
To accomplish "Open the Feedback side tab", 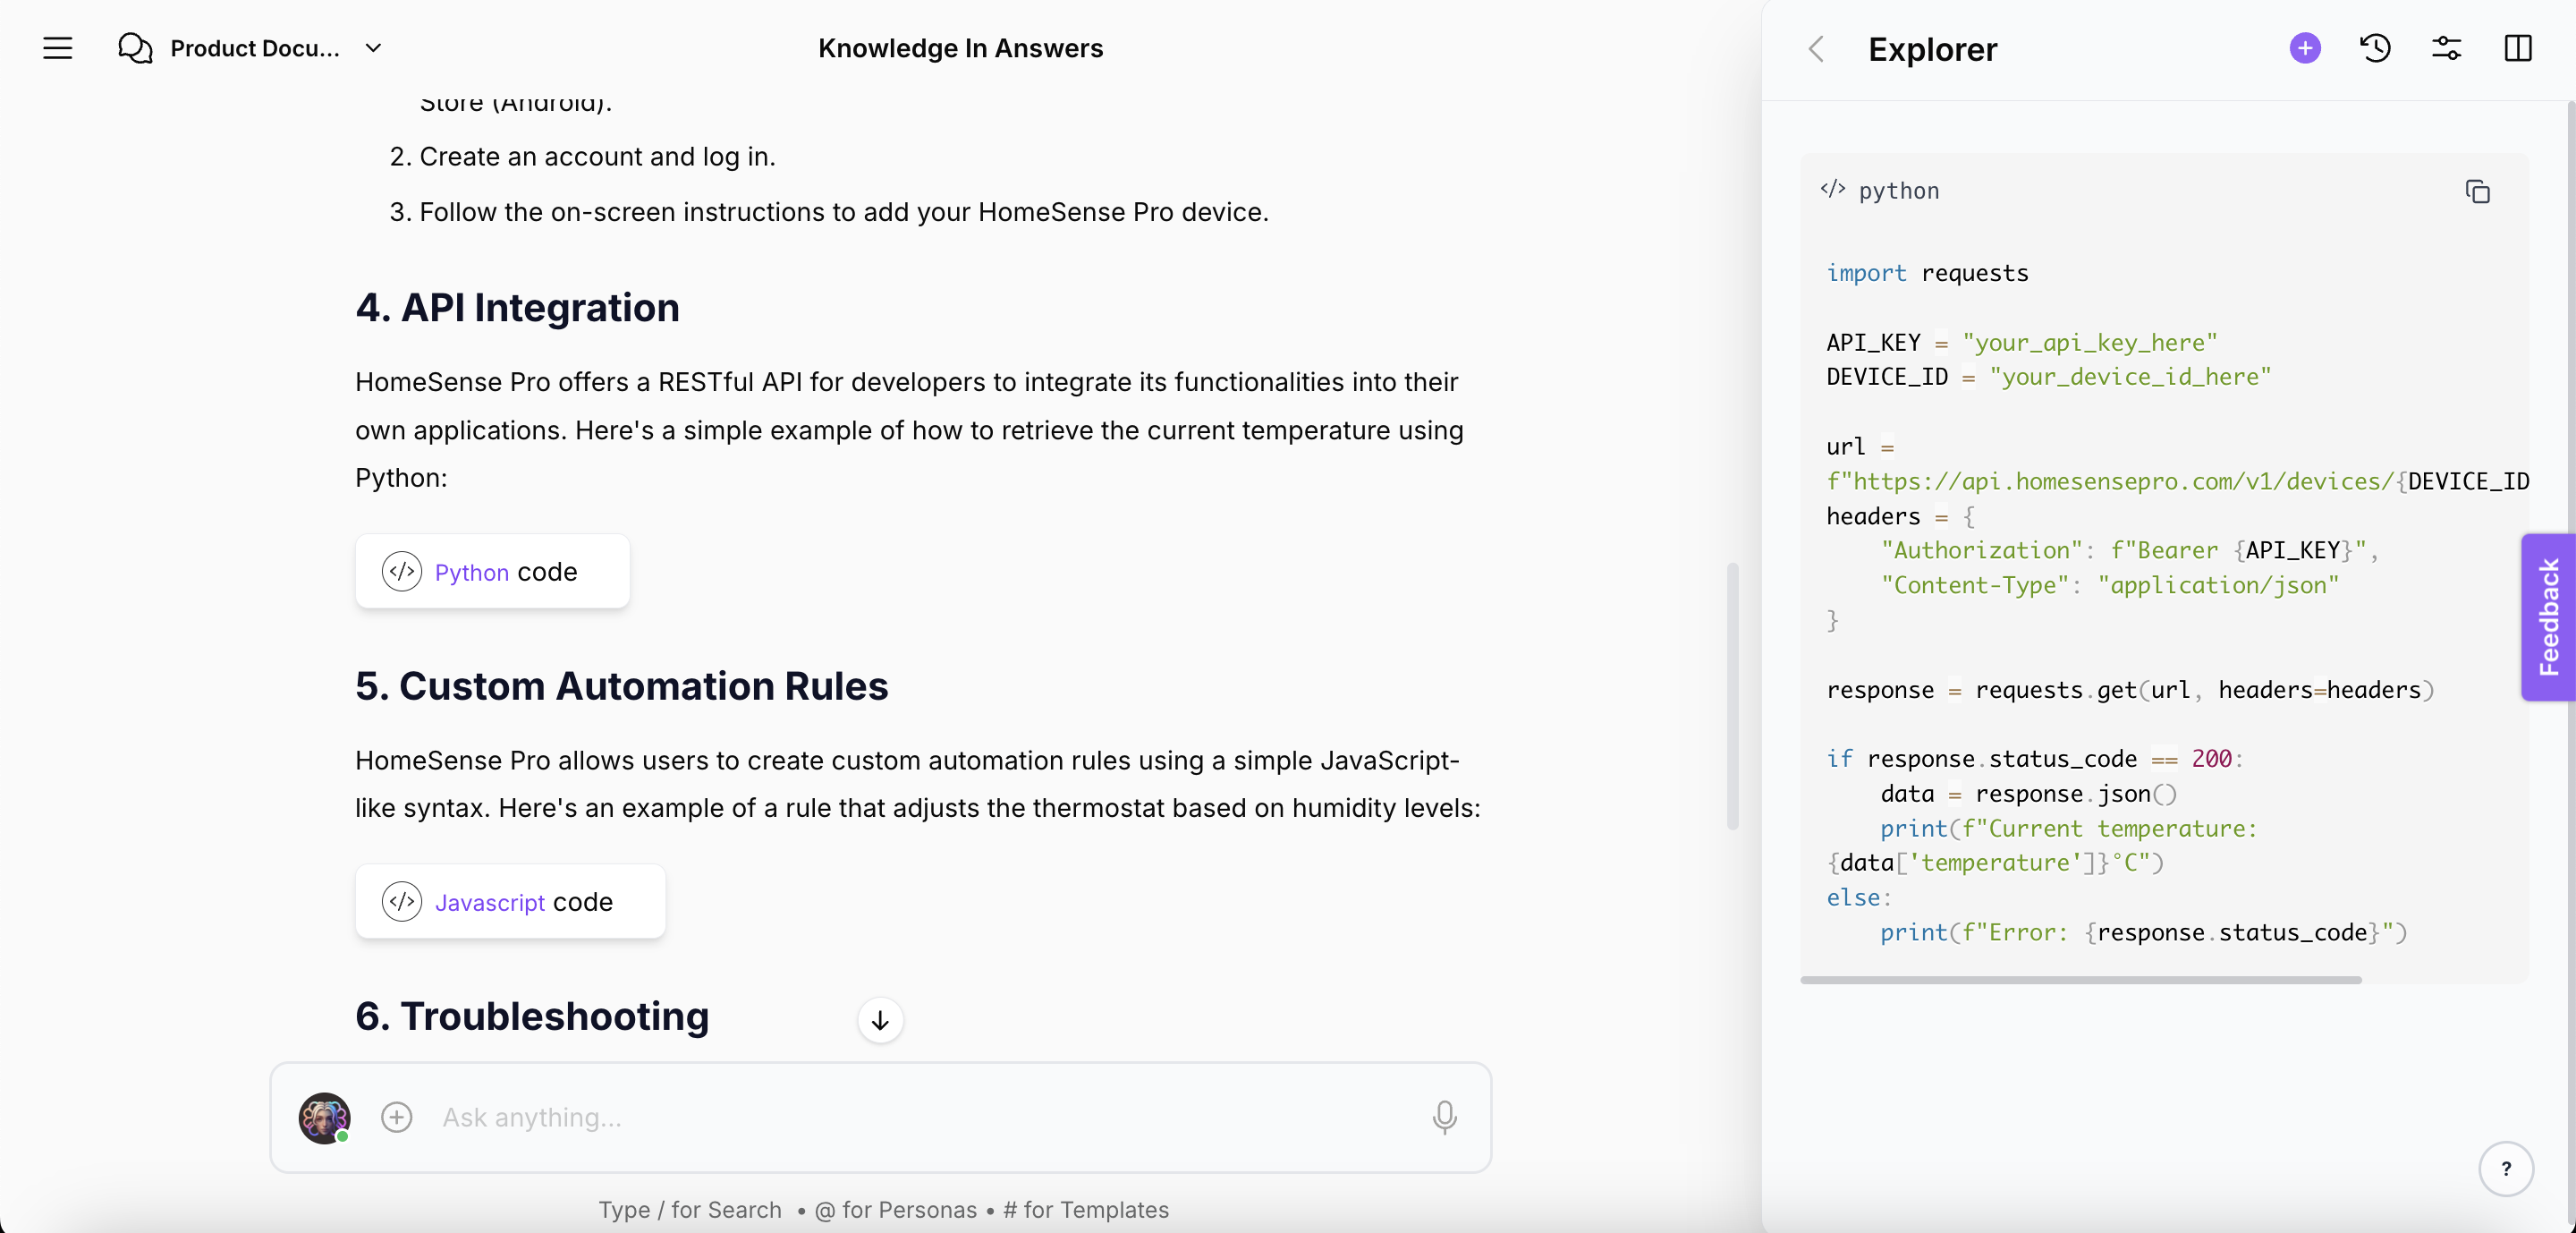I will pyautogui.click(x=2548, y=617).
